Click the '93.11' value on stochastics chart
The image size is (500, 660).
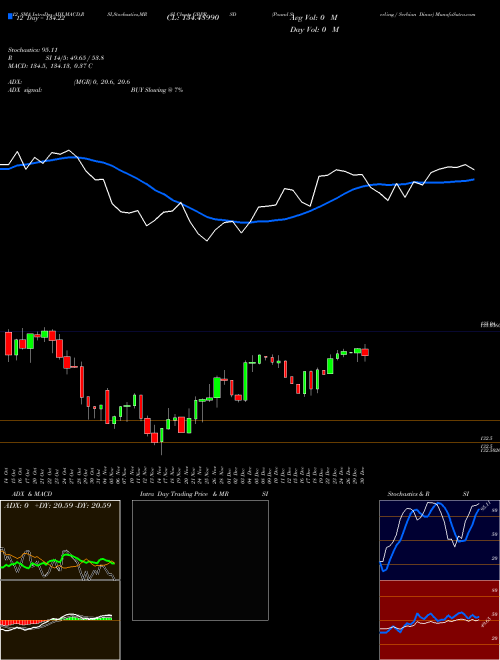pyautogui.click(x=486, y=505)
